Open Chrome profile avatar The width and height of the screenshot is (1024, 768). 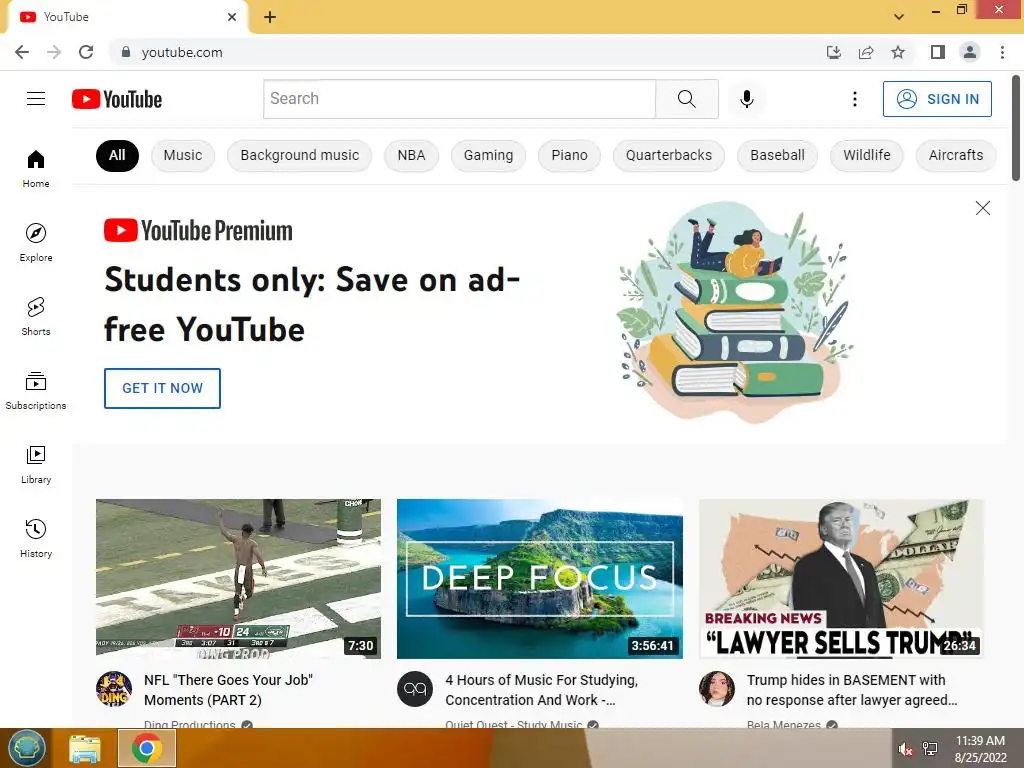click(x=970, y=52)
